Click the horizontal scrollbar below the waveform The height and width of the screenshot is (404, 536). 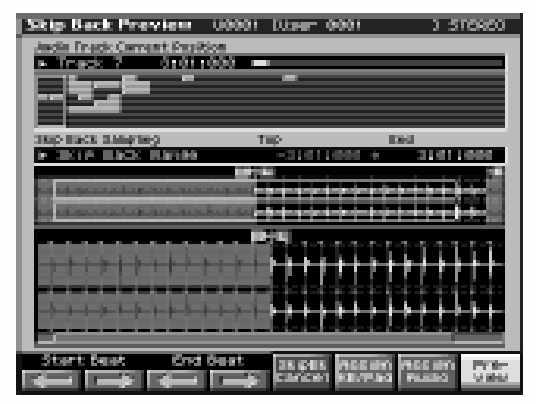[x=270, y=338]
